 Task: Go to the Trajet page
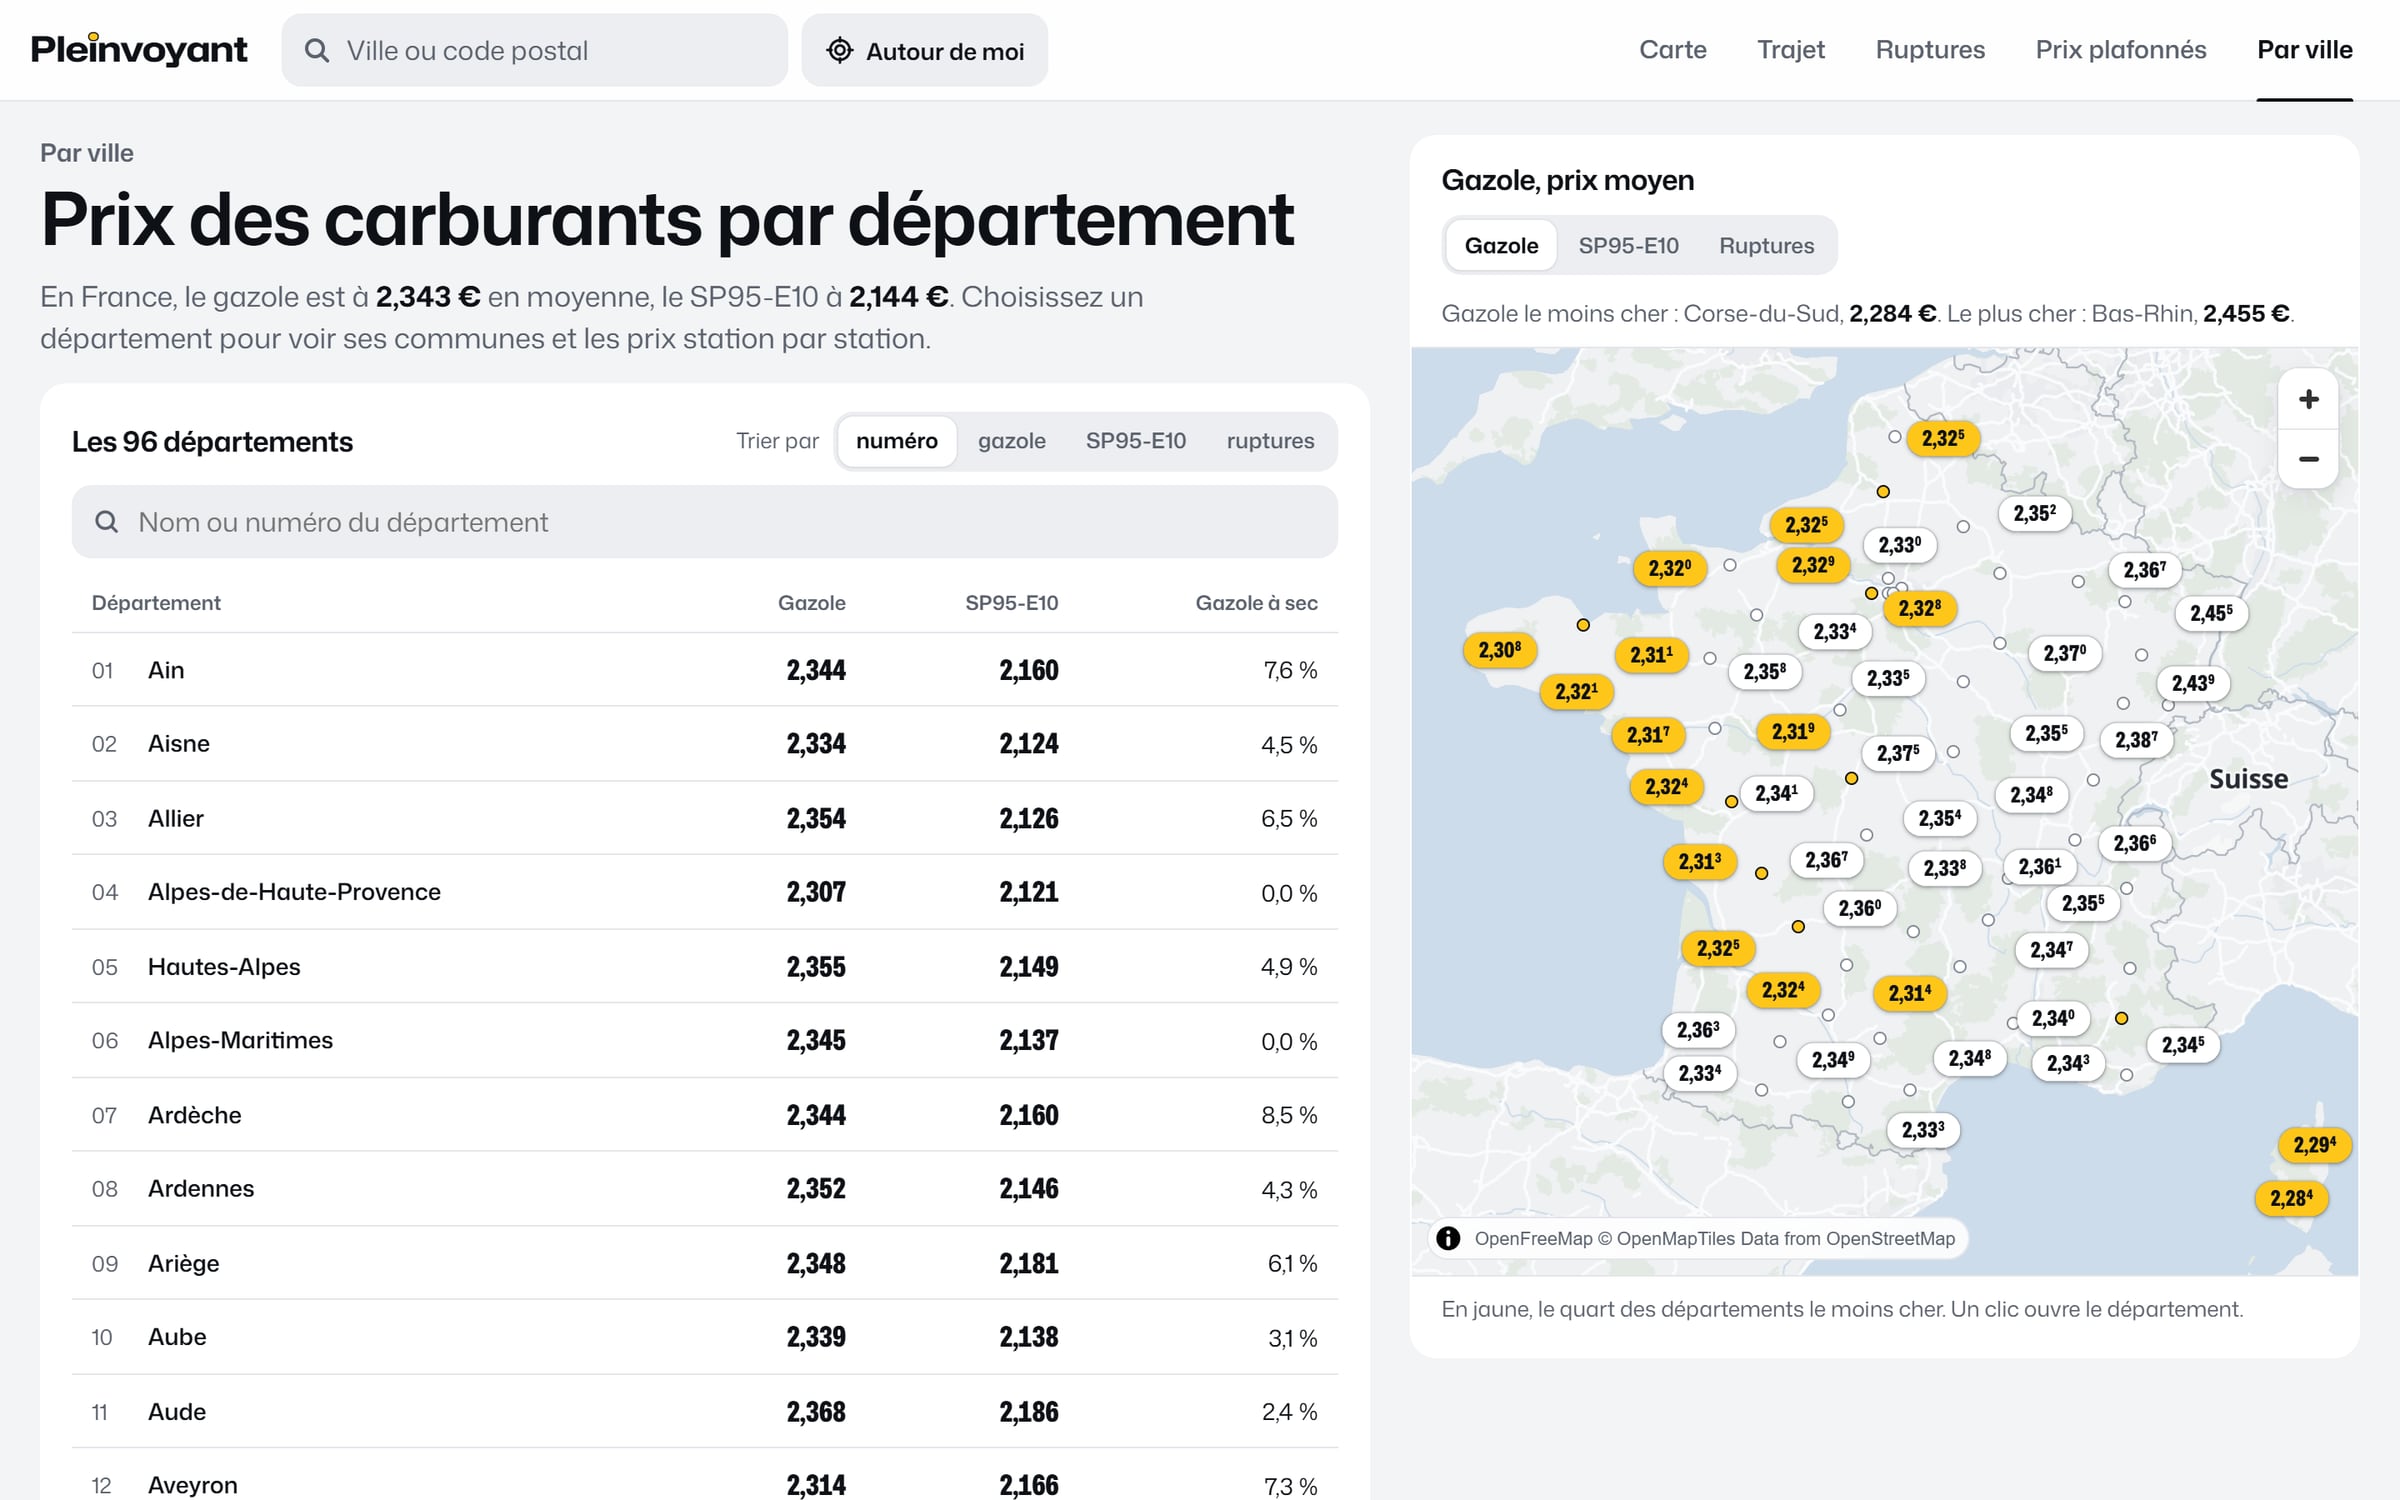[1790, 50]
